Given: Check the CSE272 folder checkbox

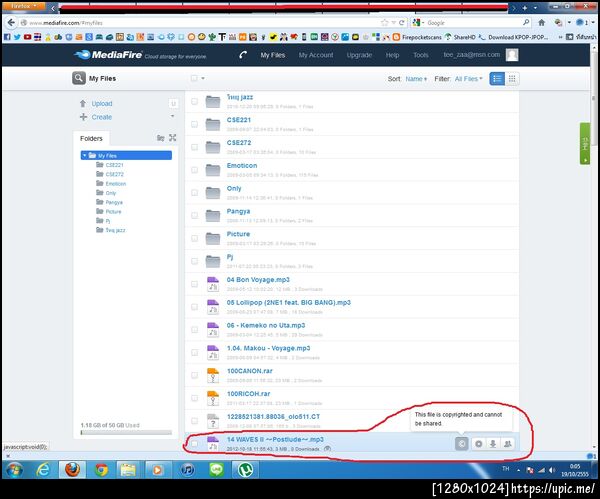Looking at the screenshot, I should point(194,147).
